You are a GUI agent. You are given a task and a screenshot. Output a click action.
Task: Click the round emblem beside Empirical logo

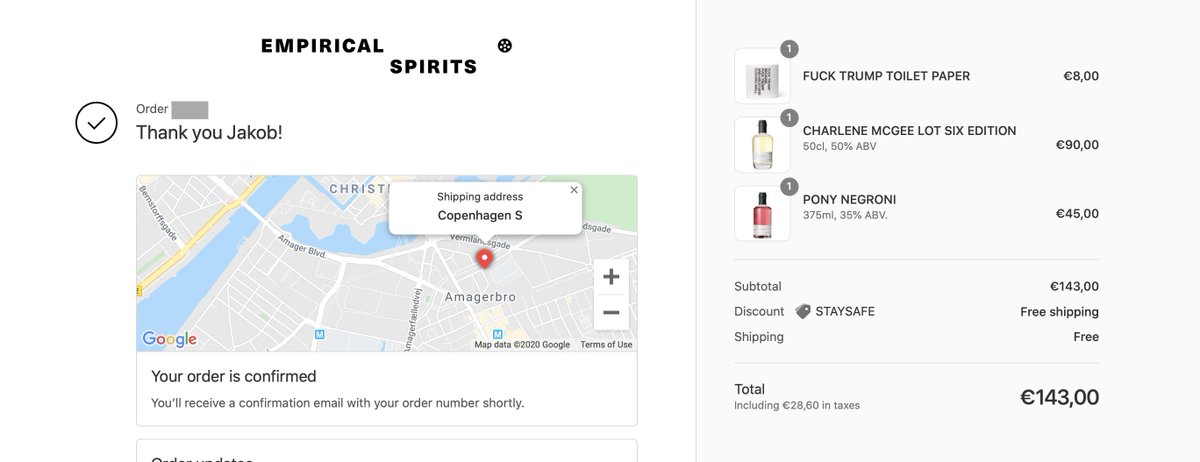point(505,45)
